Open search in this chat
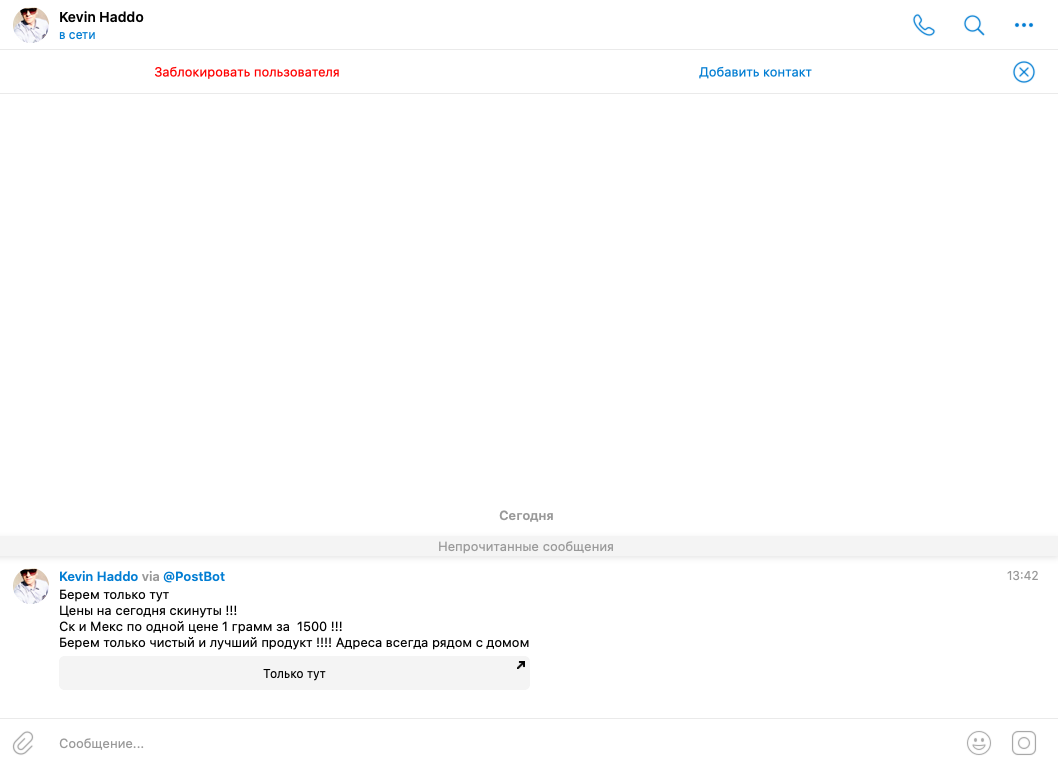 (x=974, y=25)
